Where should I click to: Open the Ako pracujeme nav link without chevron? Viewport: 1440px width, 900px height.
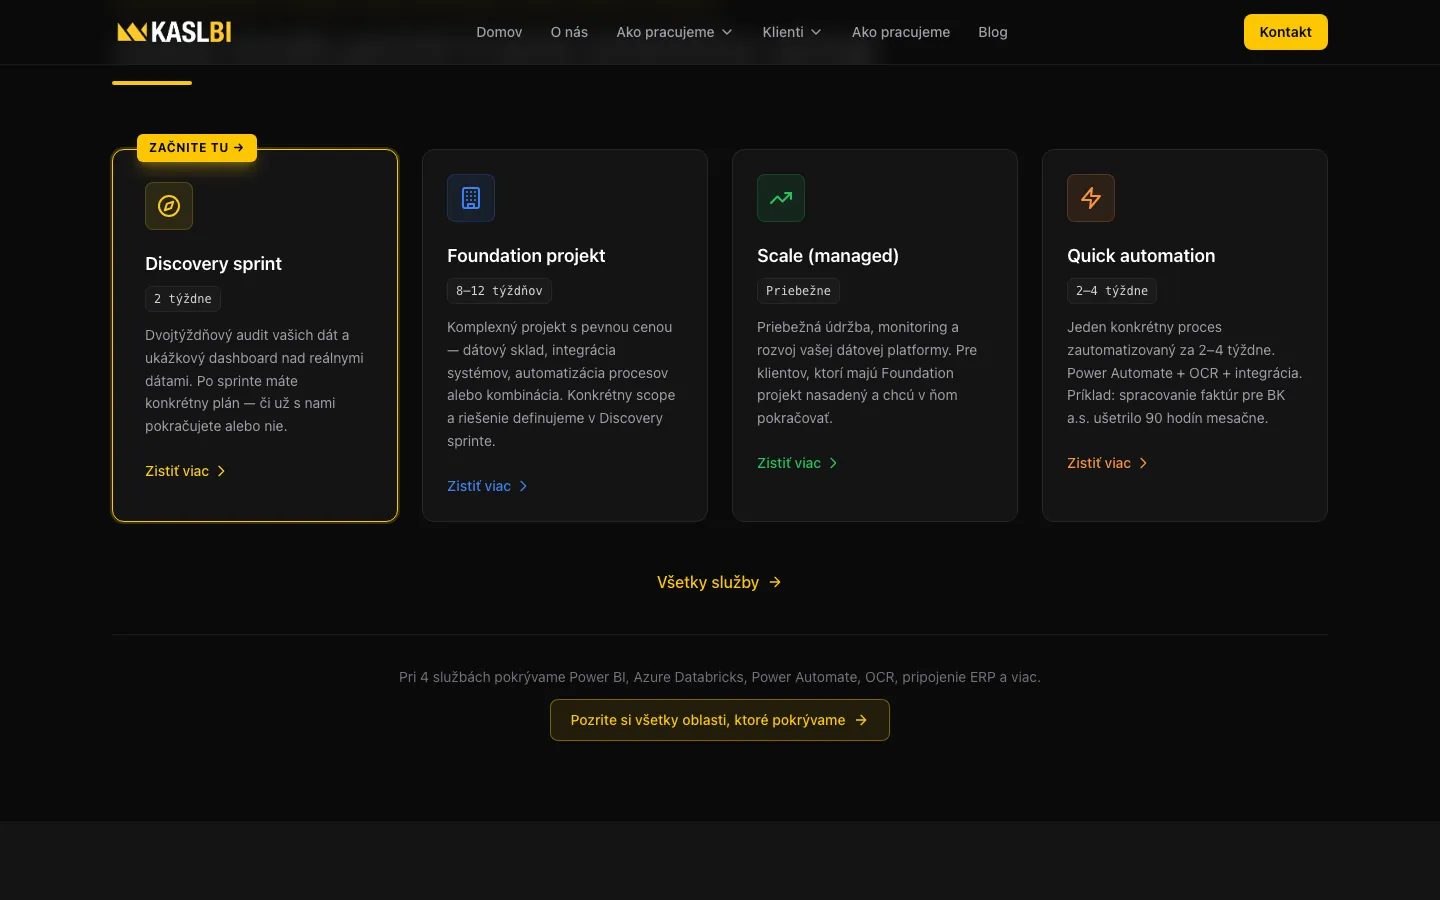901,32
